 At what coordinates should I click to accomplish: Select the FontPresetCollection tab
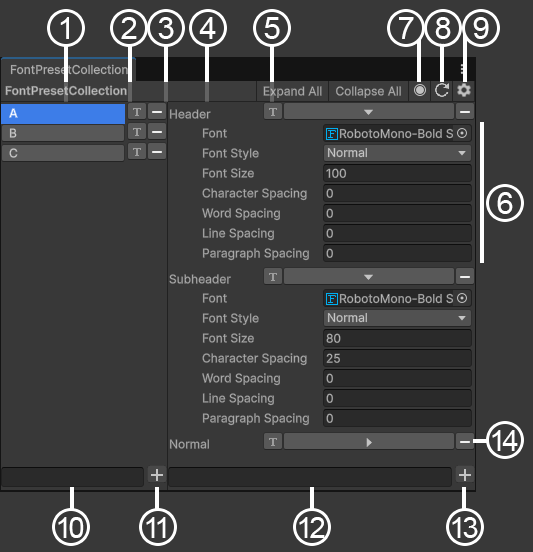pyautogui.click(x=69, y=70)
